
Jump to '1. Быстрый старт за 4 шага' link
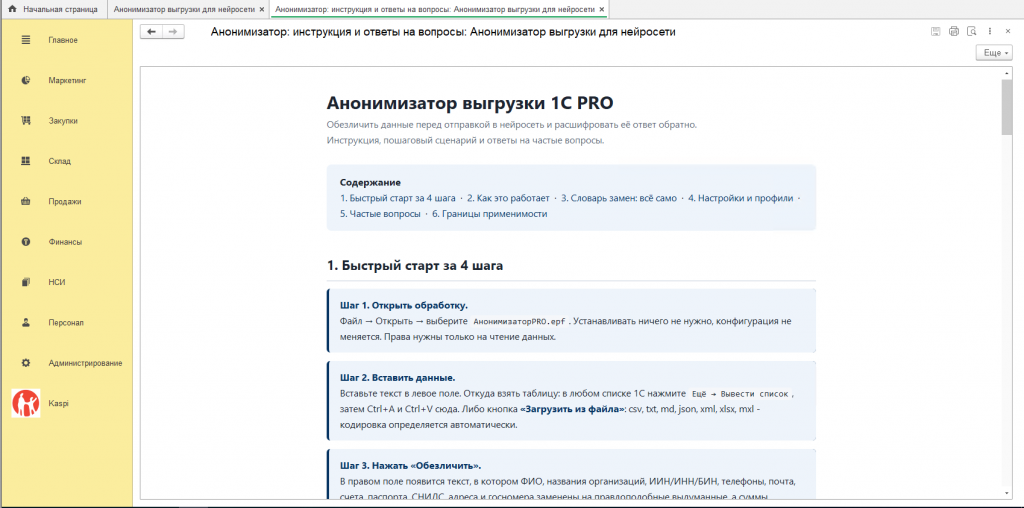click(x=398, y=198)
